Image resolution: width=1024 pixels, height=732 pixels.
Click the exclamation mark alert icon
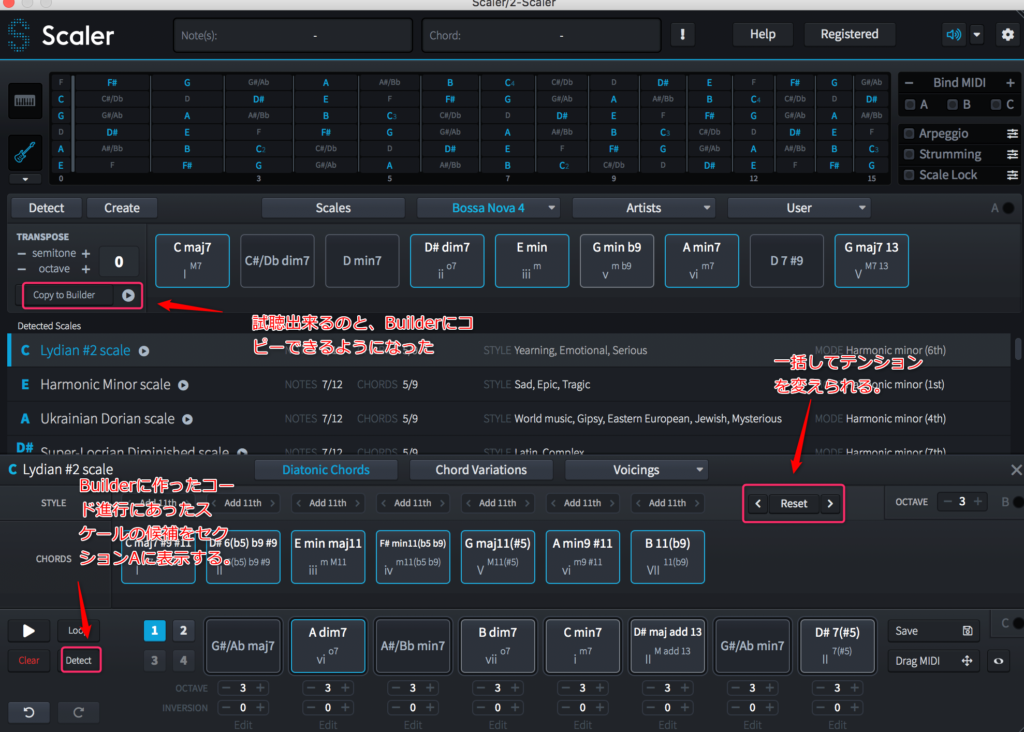(x=683, y=35)
